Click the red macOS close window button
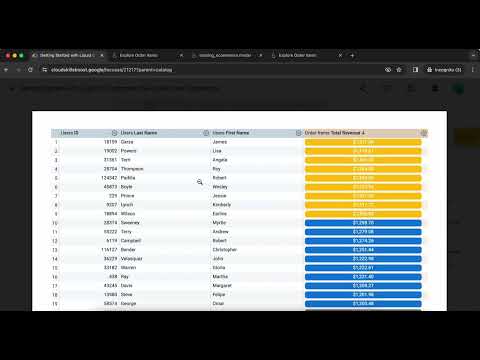 pos(8,56)
